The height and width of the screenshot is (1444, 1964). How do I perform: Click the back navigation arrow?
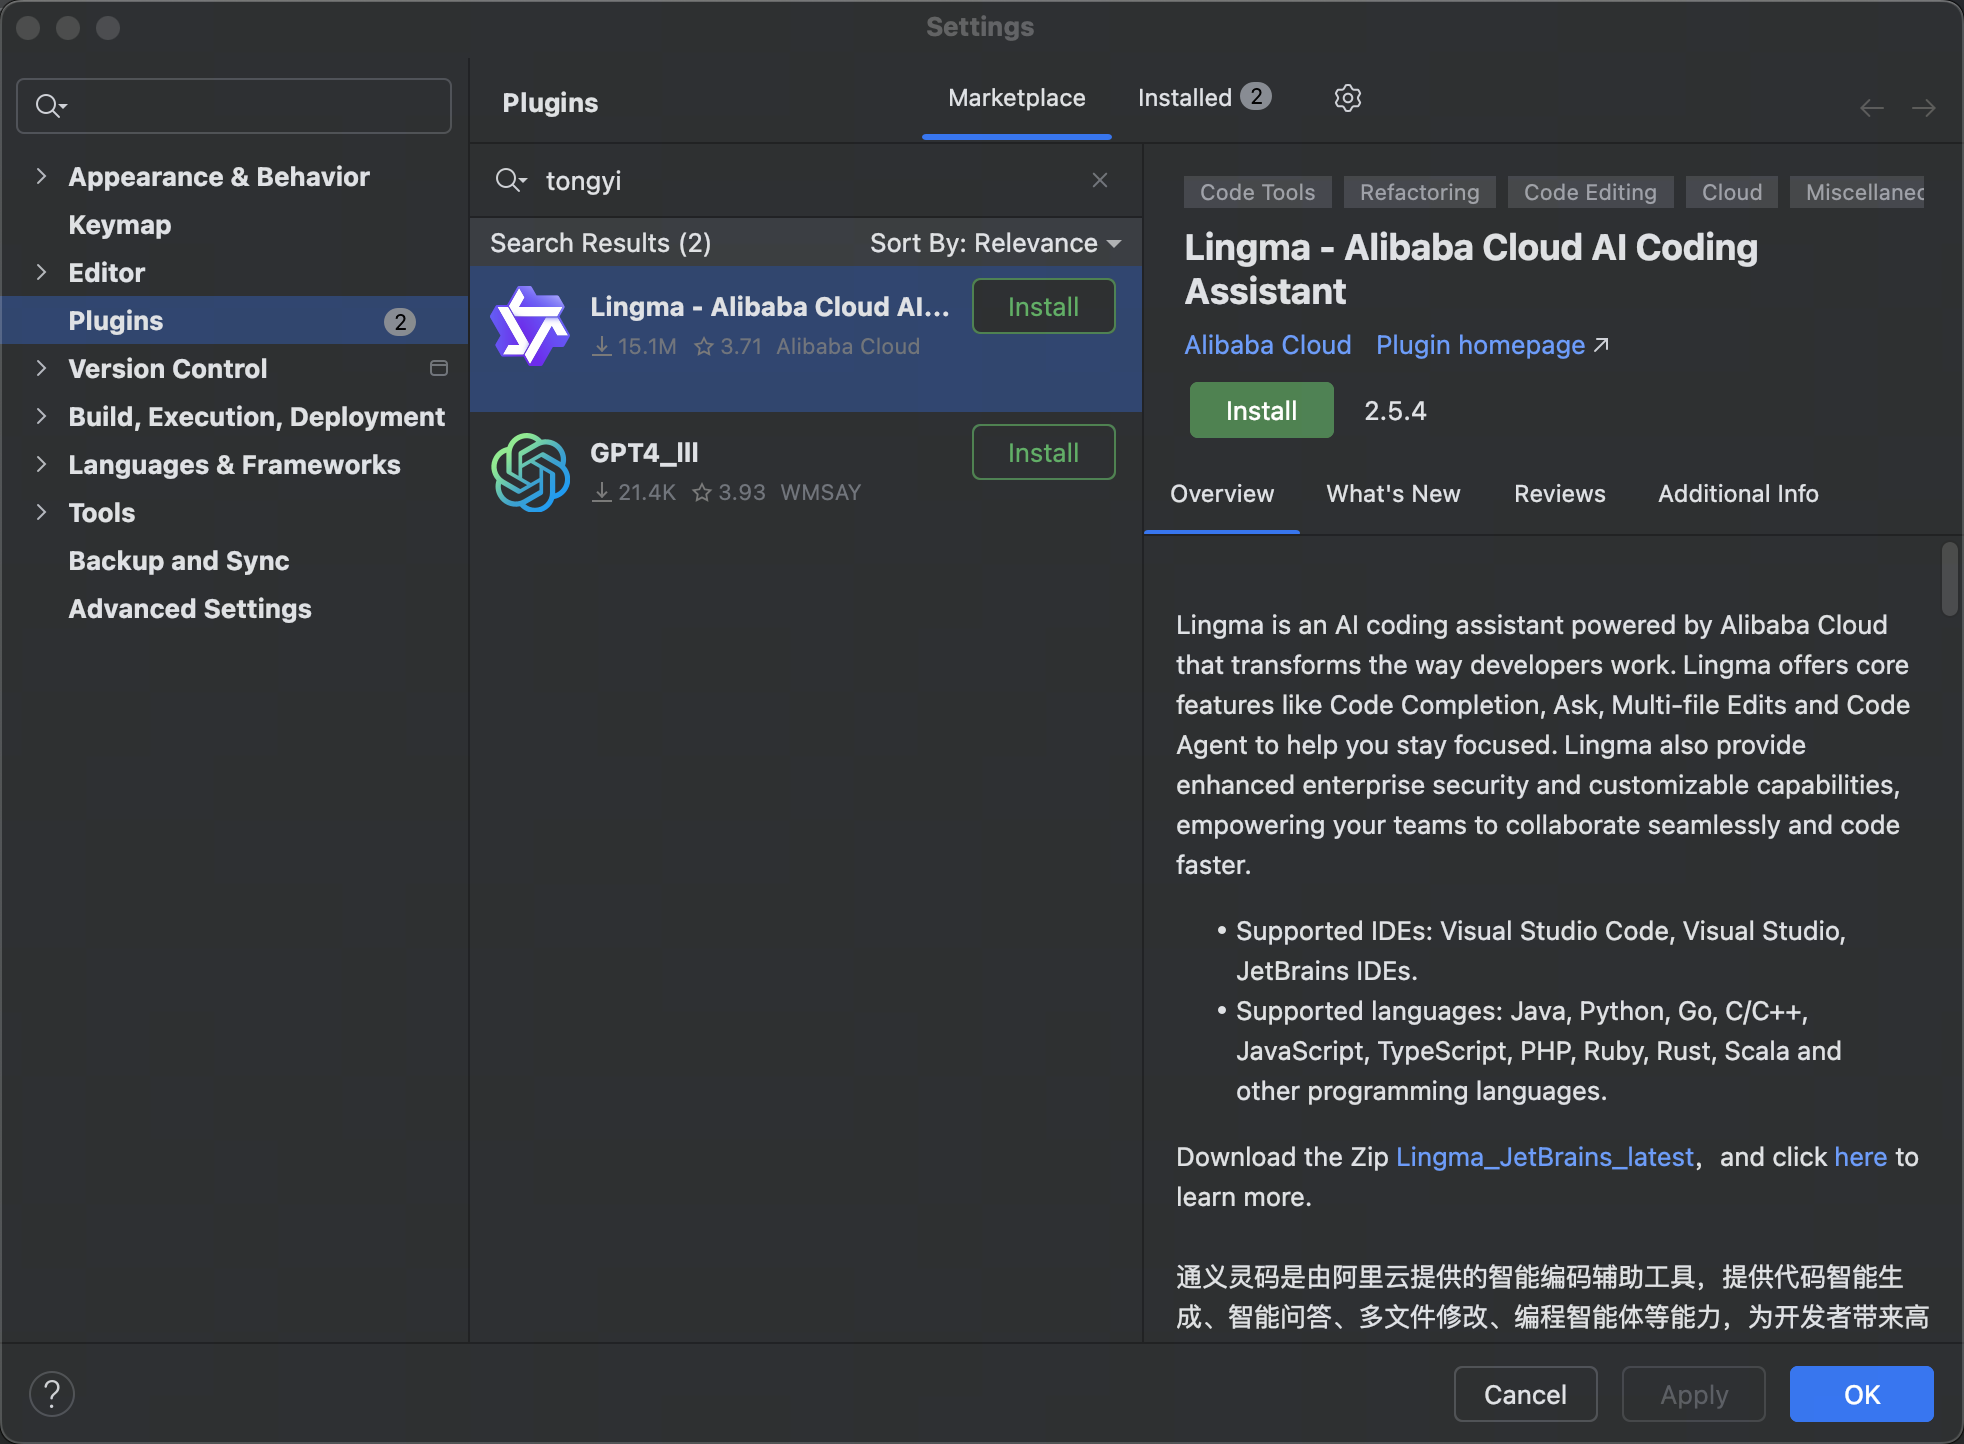click(x=1872, y=107)
